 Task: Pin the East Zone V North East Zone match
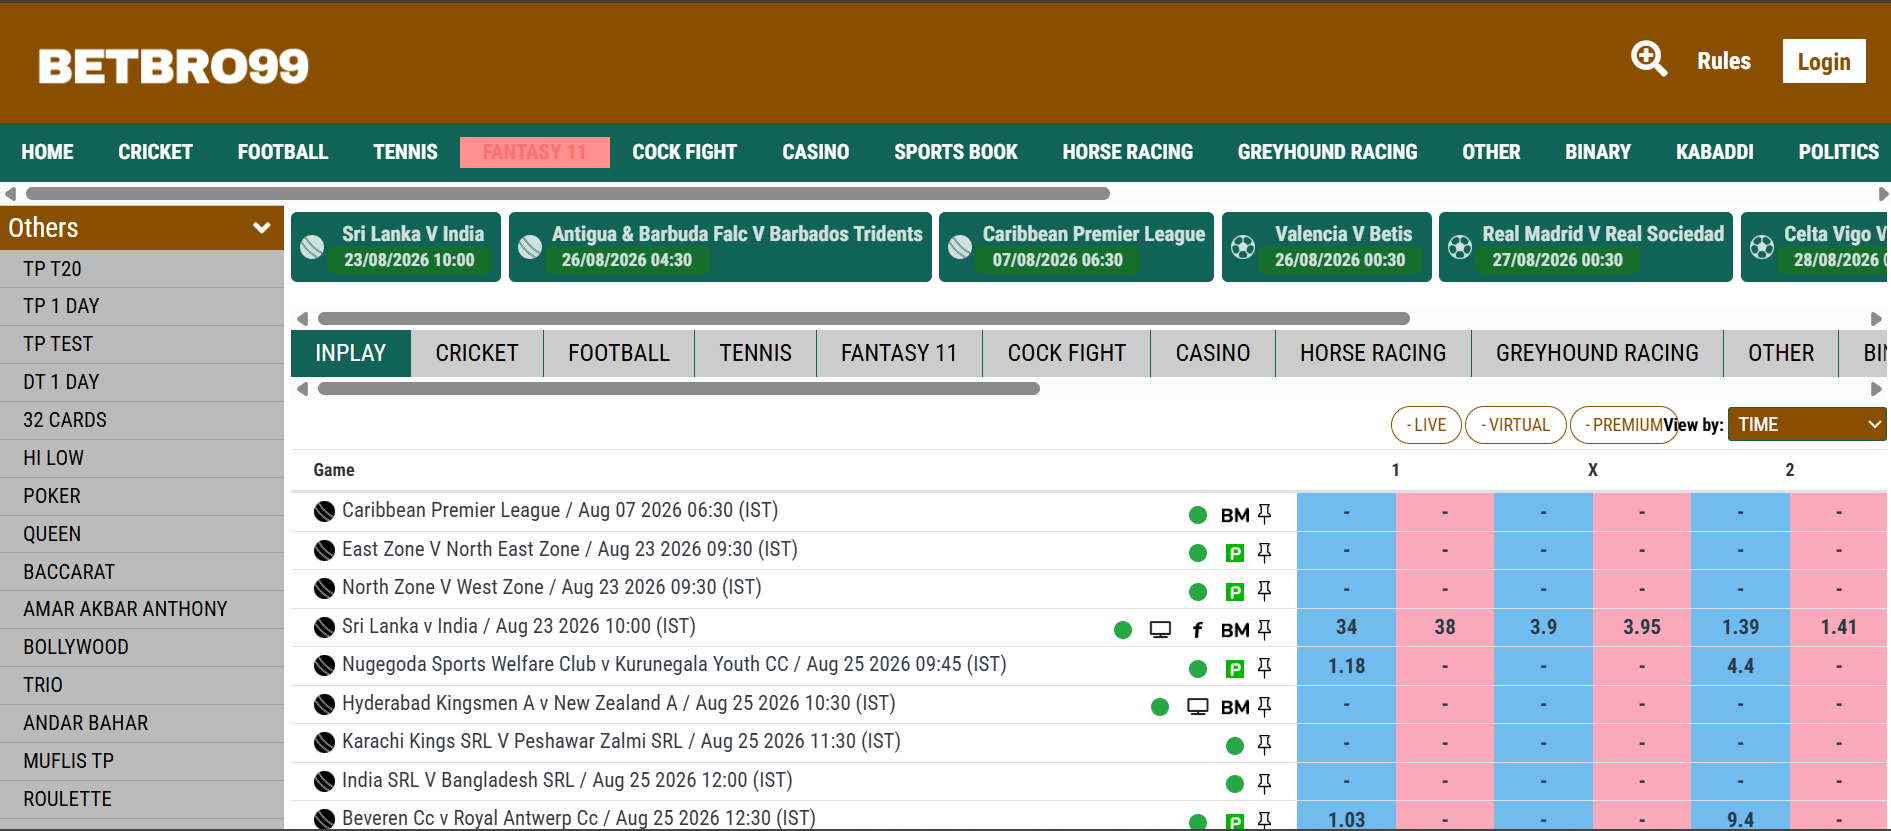pyautogui.click(x=1264, y=552)
